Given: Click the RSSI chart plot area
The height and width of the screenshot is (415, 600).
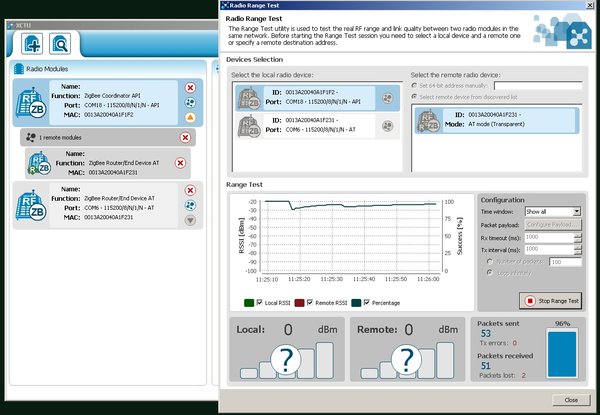Looking at the screenshot, I should click(352, 236).
